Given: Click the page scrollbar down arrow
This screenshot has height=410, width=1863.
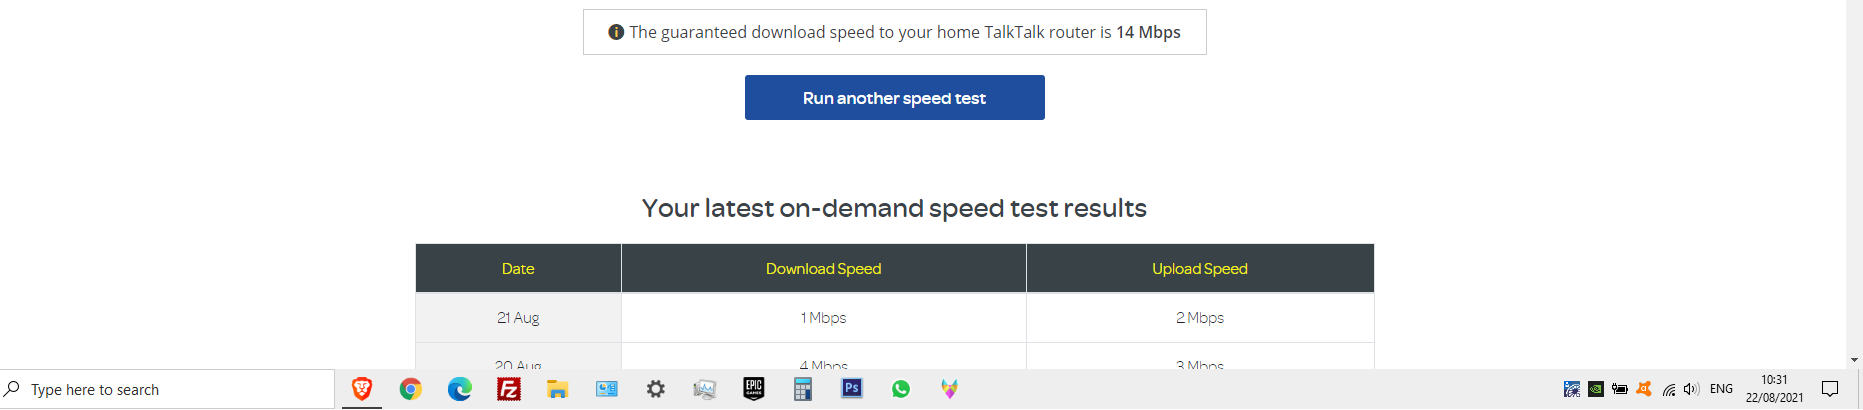Looking at the screenshot, I should (x=1854, y=360).
